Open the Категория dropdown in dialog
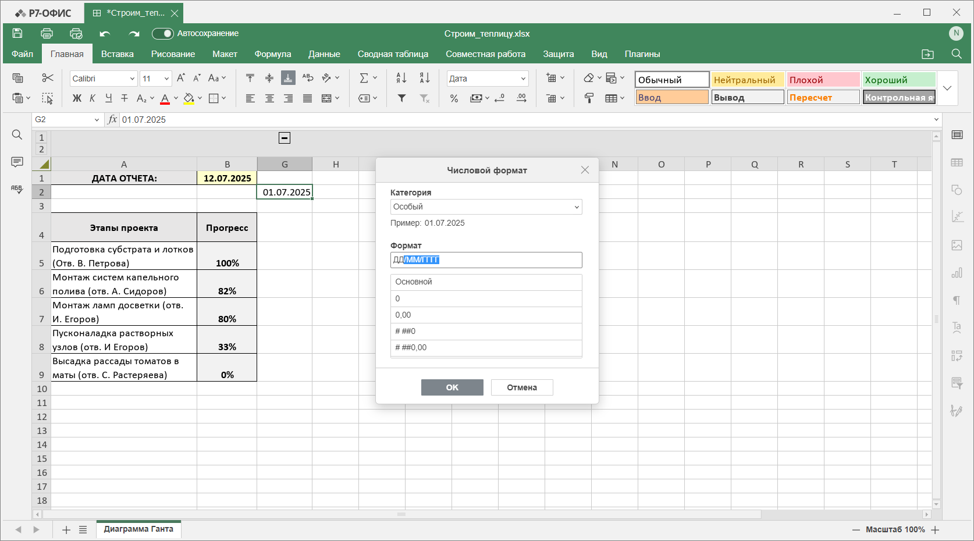974x541 pixels. (486, 207)
